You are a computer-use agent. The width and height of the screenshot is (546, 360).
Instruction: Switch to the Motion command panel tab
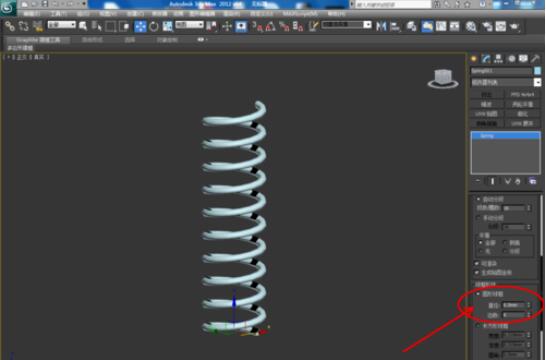pyautogui.click(x=511, y=59)
